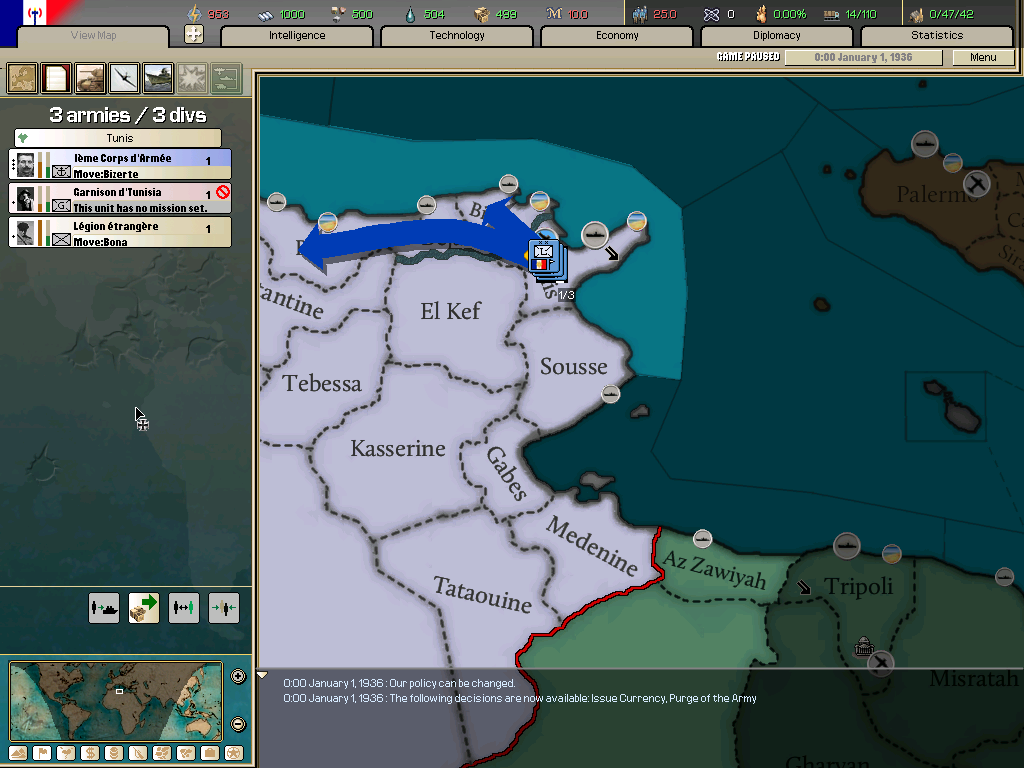1024x768 pixels.
Task: Toggle the supply crate with green arrow button
Action: point(144,607)
